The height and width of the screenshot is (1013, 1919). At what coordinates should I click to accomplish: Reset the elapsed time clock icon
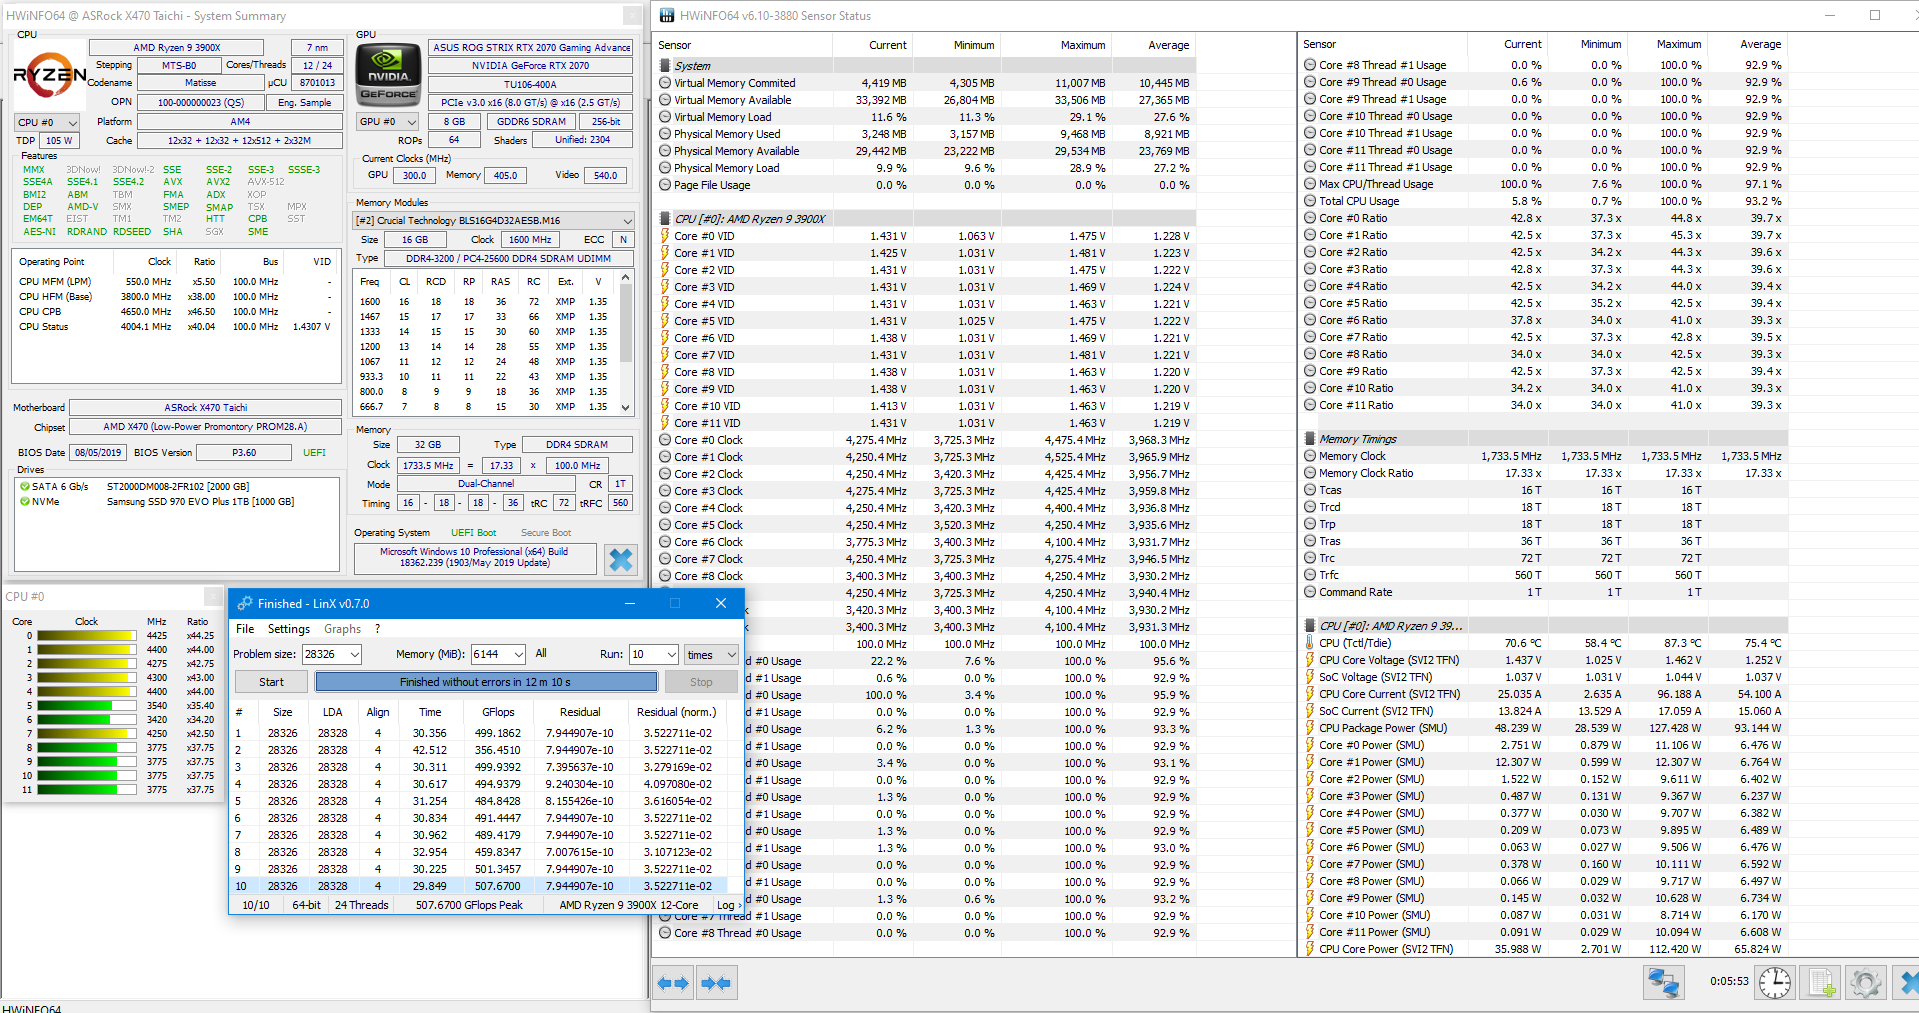1775,983
